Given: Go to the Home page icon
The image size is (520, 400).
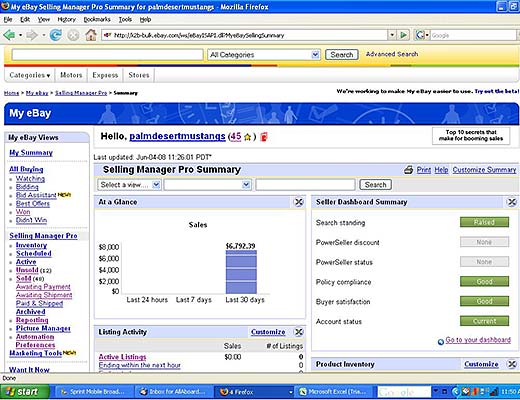Looking at the screenshot, I should (x=91, y=35).
